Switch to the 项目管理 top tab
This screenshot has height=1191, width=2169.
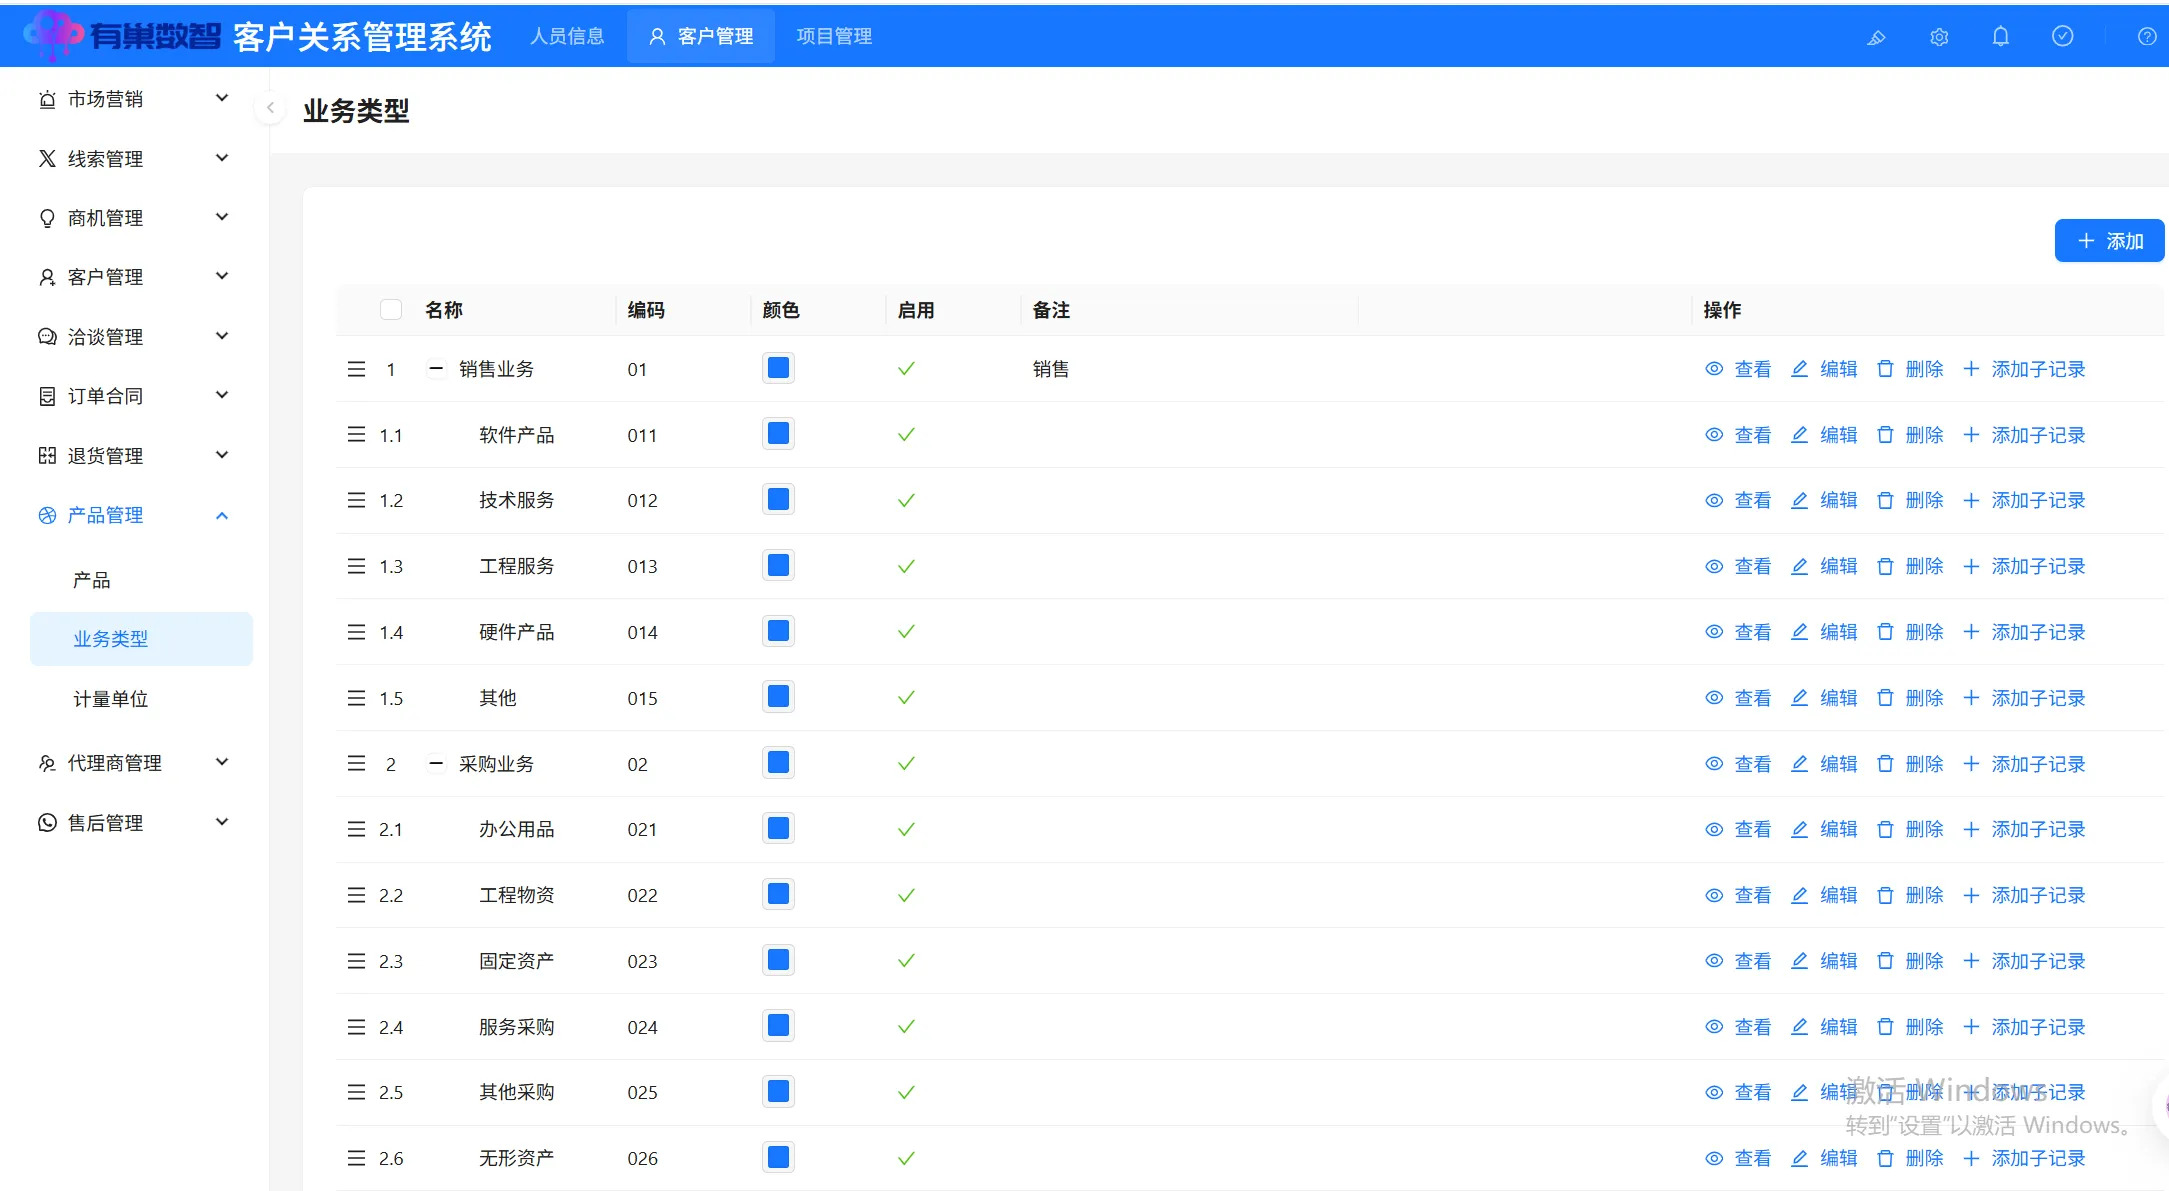[834, 36]
